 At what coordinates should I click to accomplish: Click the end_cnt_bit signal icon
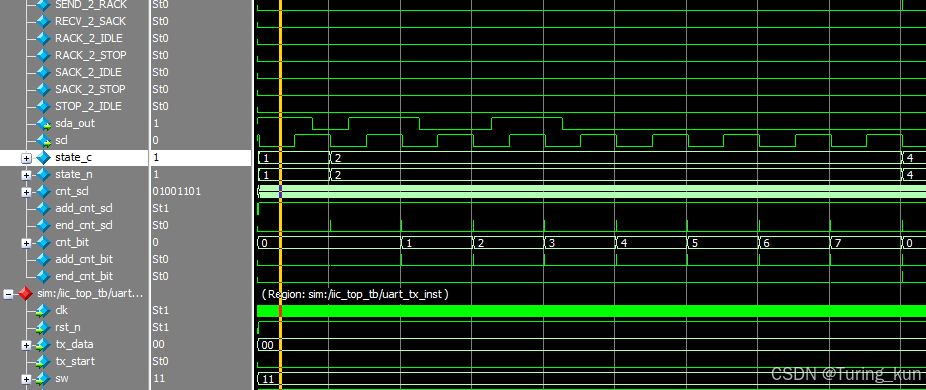coord(43,277)
